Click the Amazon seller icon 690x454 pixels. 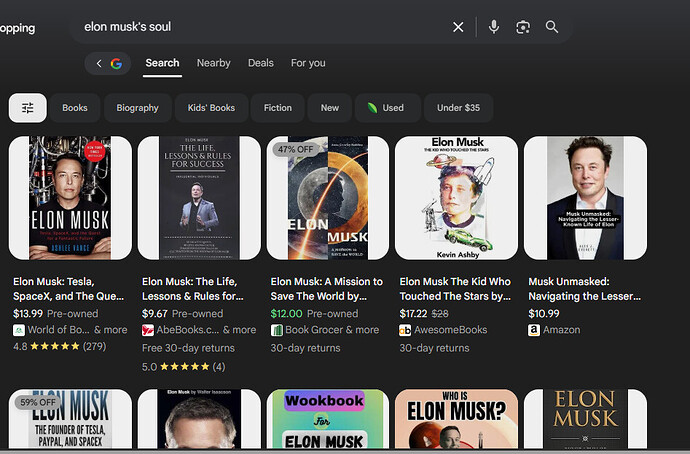click(534, 330)
